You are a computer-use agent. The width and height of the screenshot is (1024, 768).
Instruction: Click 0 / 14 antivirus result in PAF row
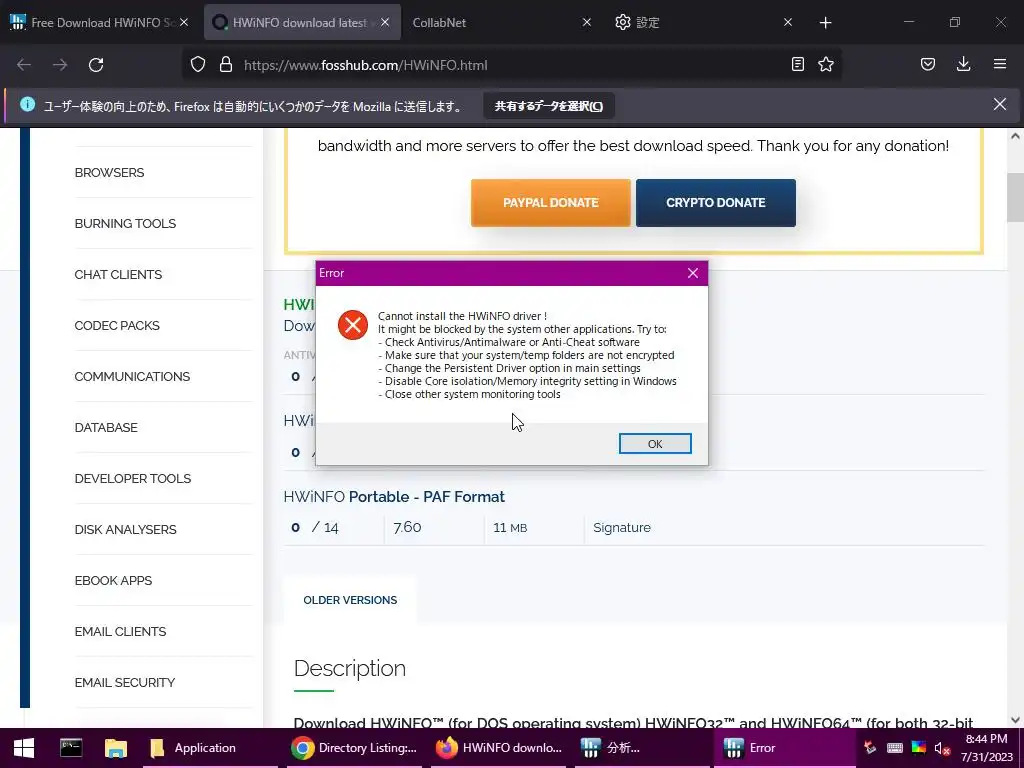[315, 528]
